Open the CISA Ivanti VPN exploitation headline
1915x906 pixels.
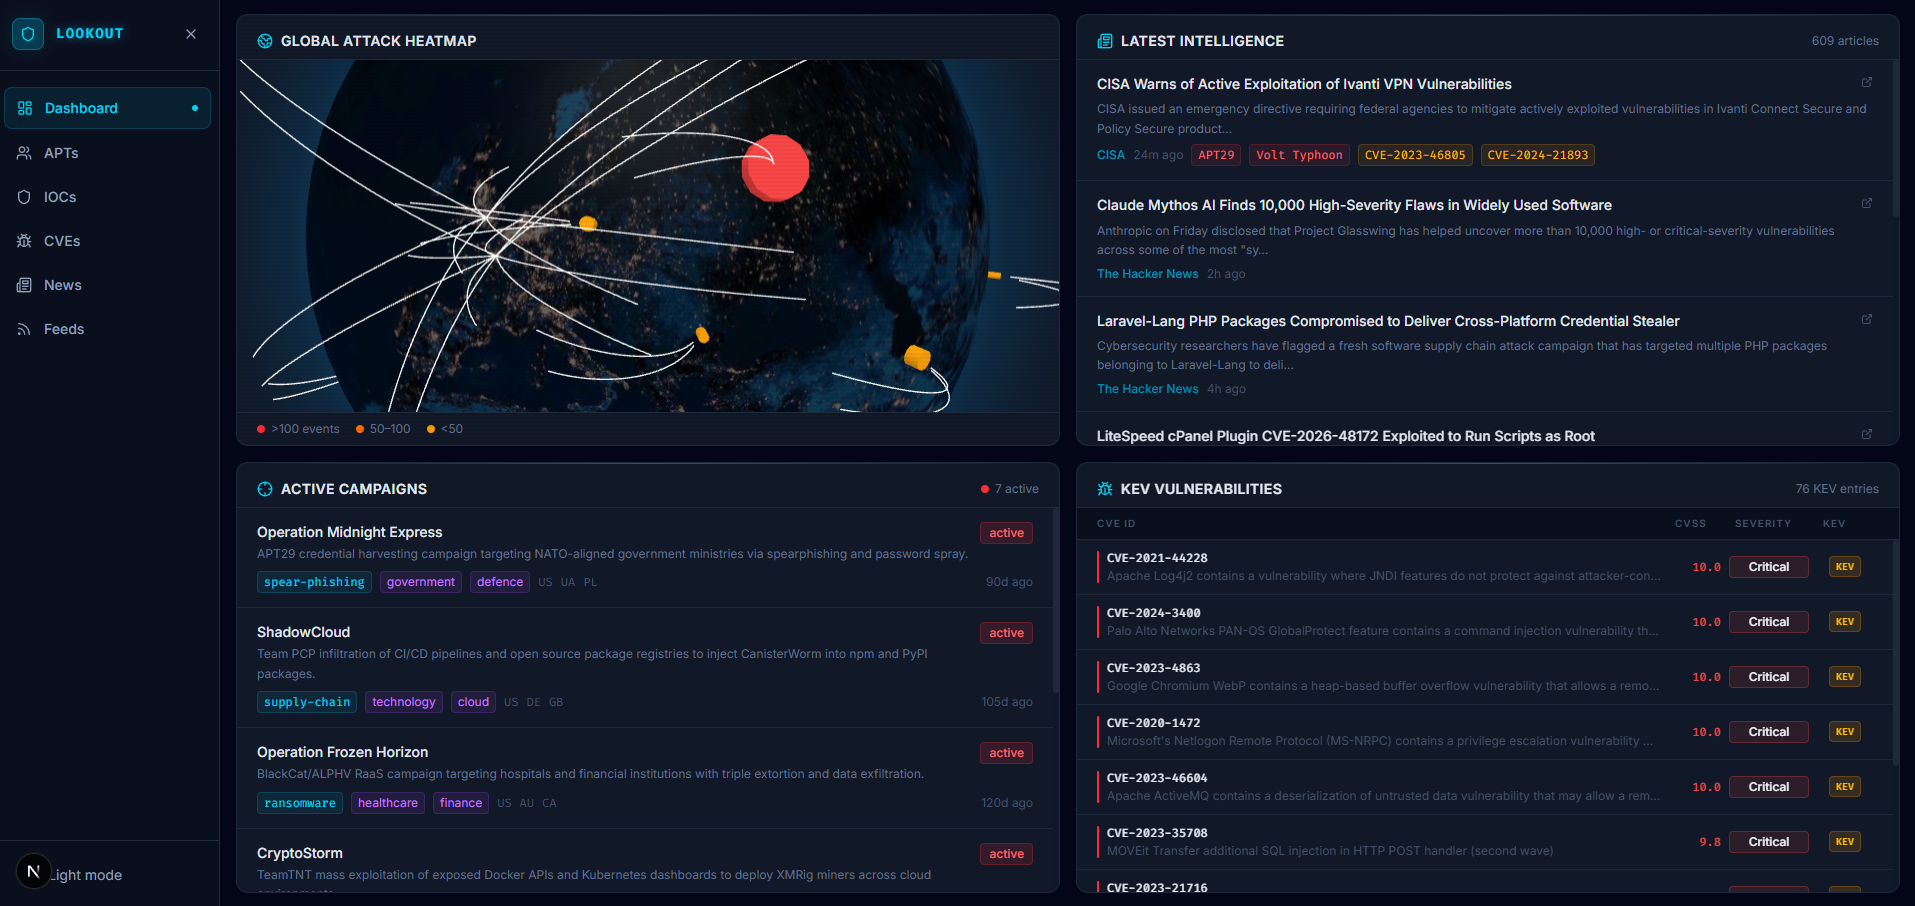pyautogui.click(x=1304, y=84)
